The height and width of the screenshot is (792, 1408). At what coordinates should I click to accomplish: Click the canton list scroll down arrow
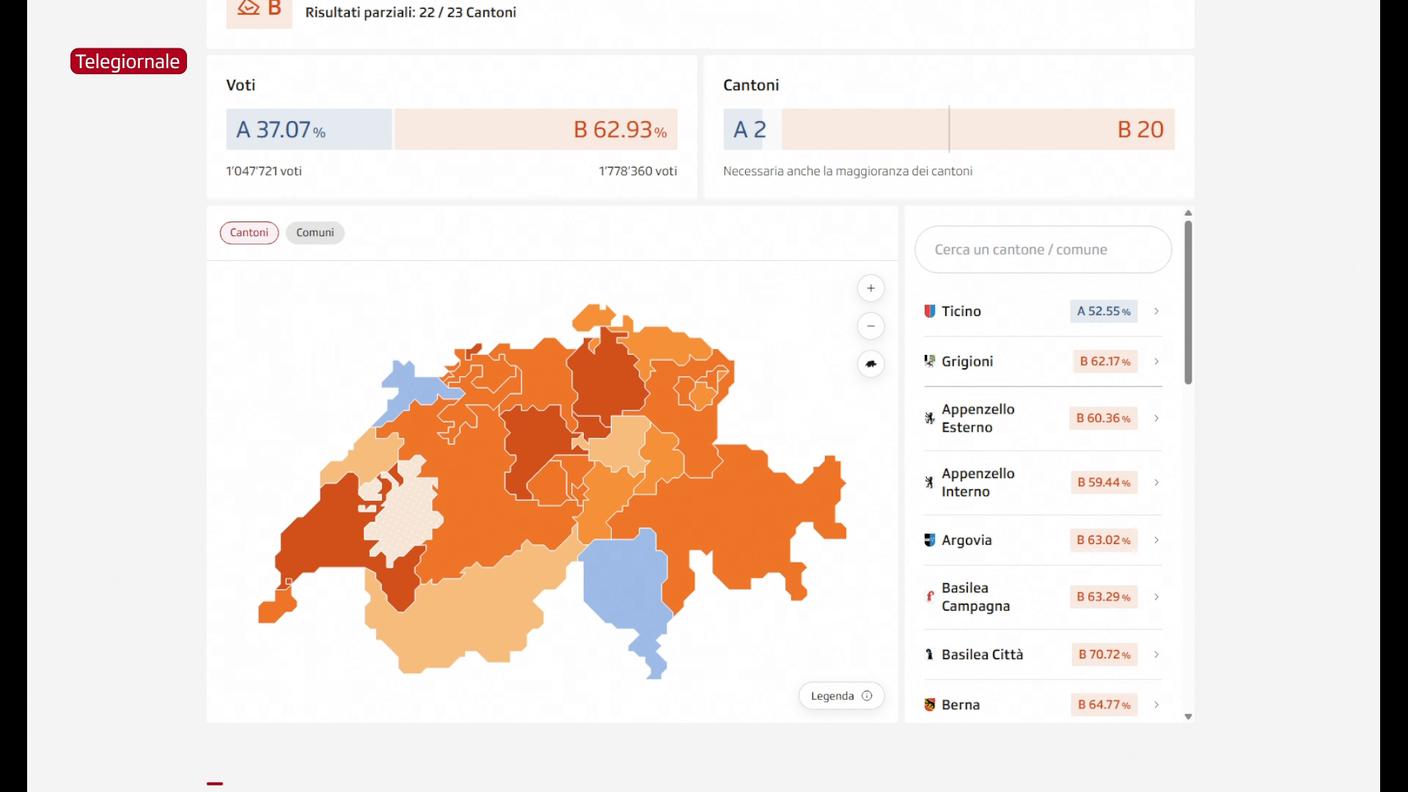click(1188, 716)
